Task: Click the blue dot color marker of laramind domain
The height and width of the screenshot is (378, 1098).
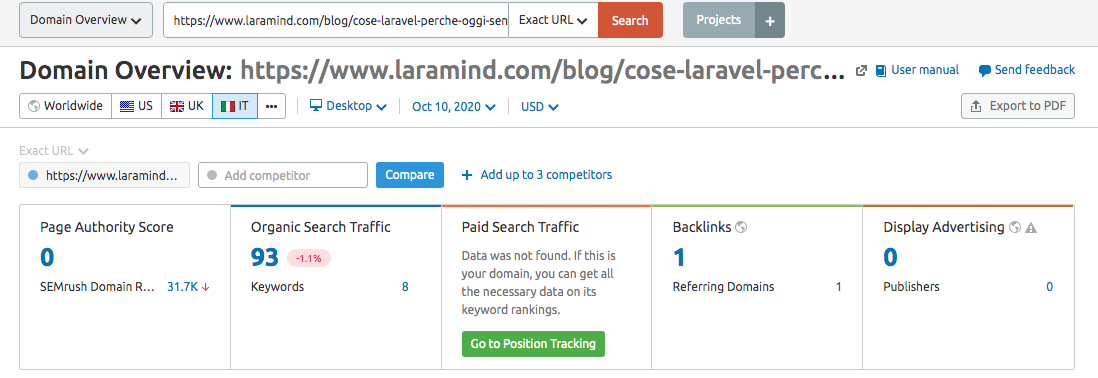Action: tap(32, 175)
